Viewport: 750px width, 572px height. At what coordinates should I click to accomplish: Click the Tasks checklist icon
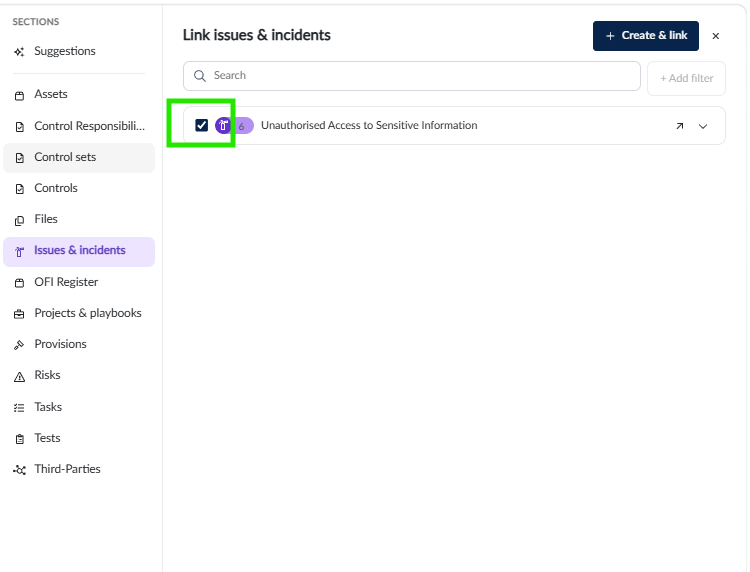(x=19, y=408)
